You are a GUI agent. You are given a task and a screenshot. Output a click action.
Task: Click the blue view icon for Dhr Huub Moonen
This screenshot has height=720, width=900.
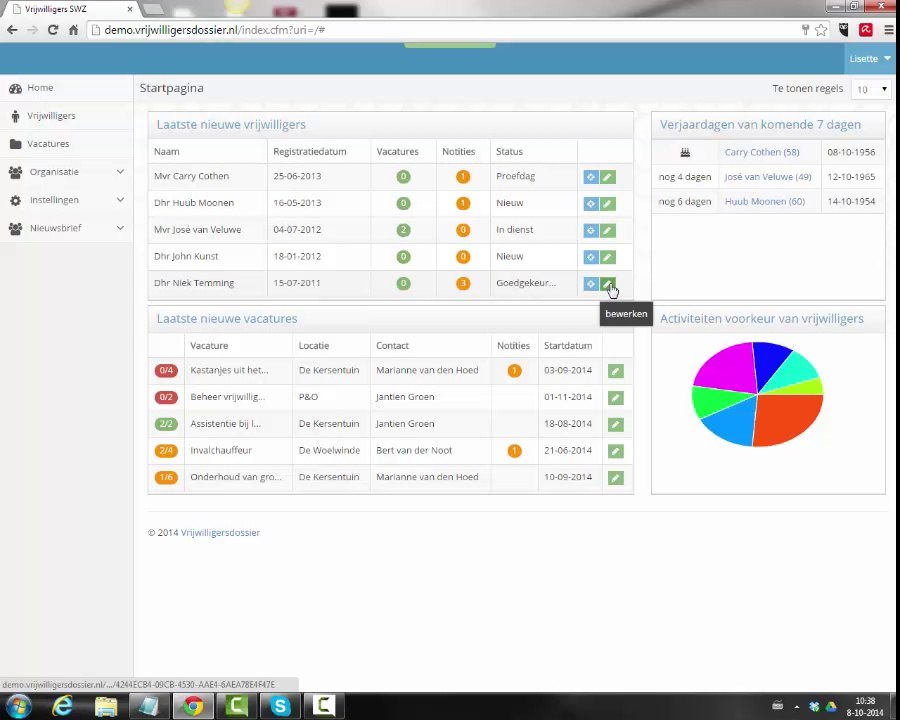coord(591,203)
